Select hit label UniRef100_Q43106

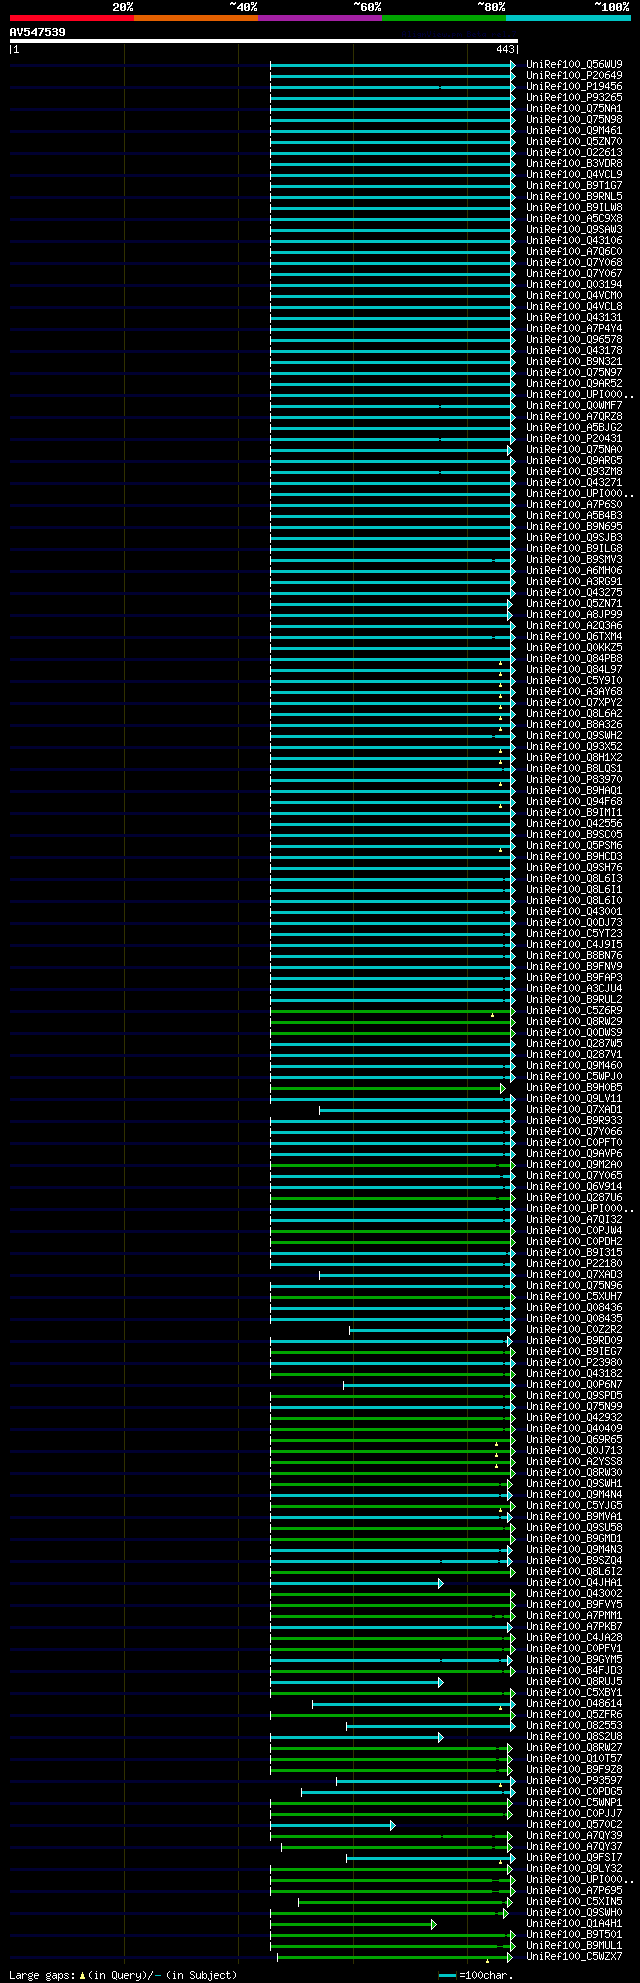coord(574,241)
